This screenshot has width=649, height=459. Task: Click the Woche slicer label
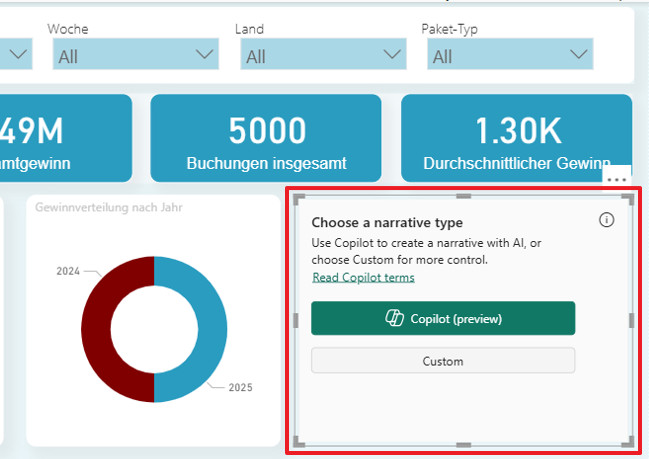point(67,29)
